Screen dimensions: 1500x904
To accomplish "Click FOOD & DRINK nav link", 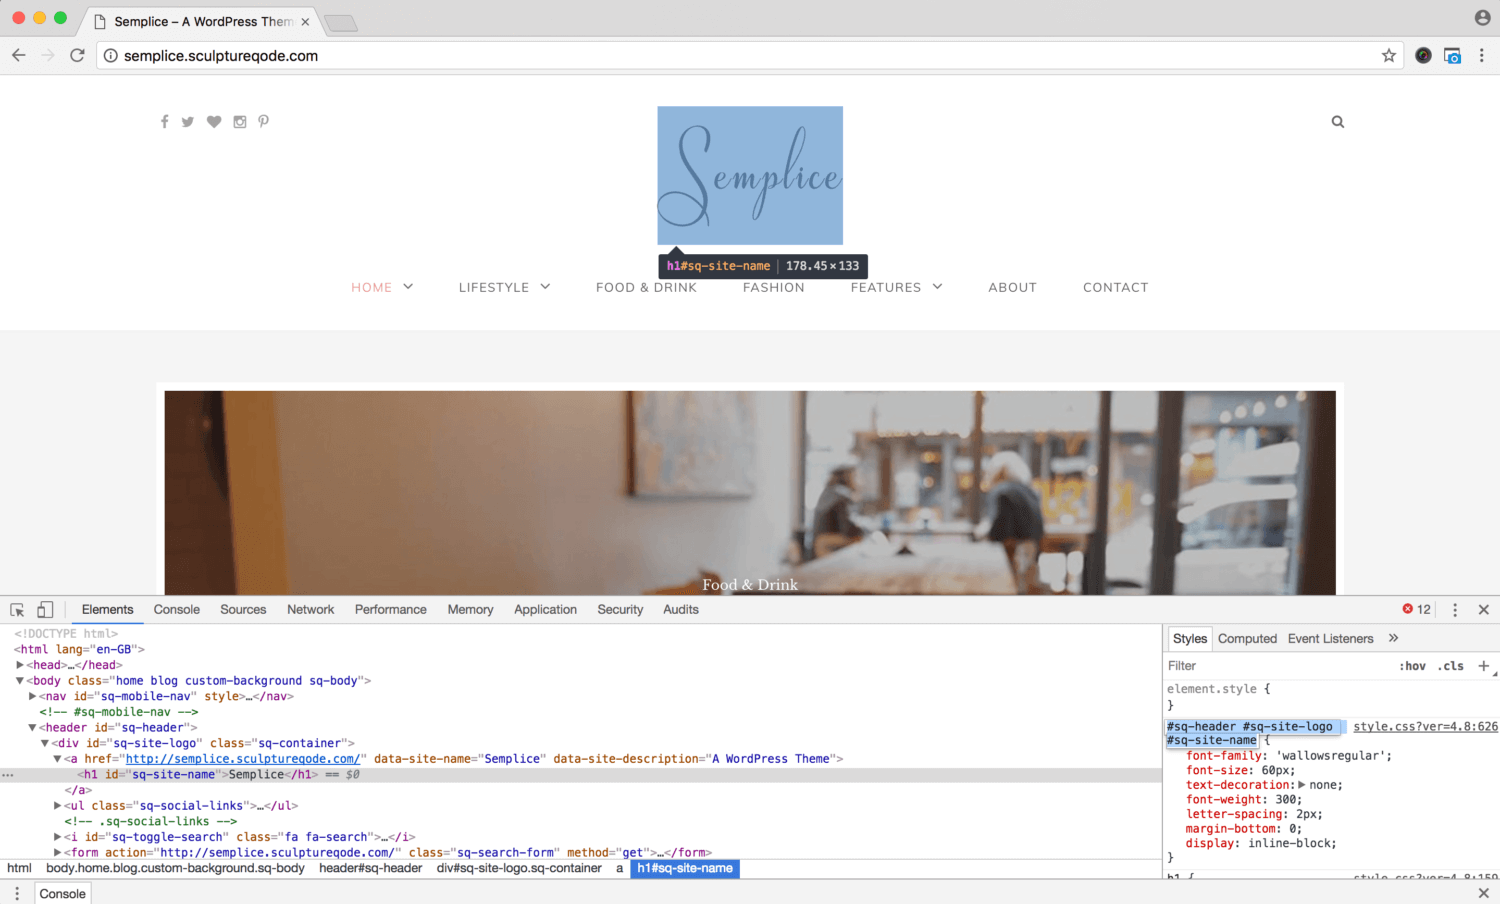I will [646, 287].
